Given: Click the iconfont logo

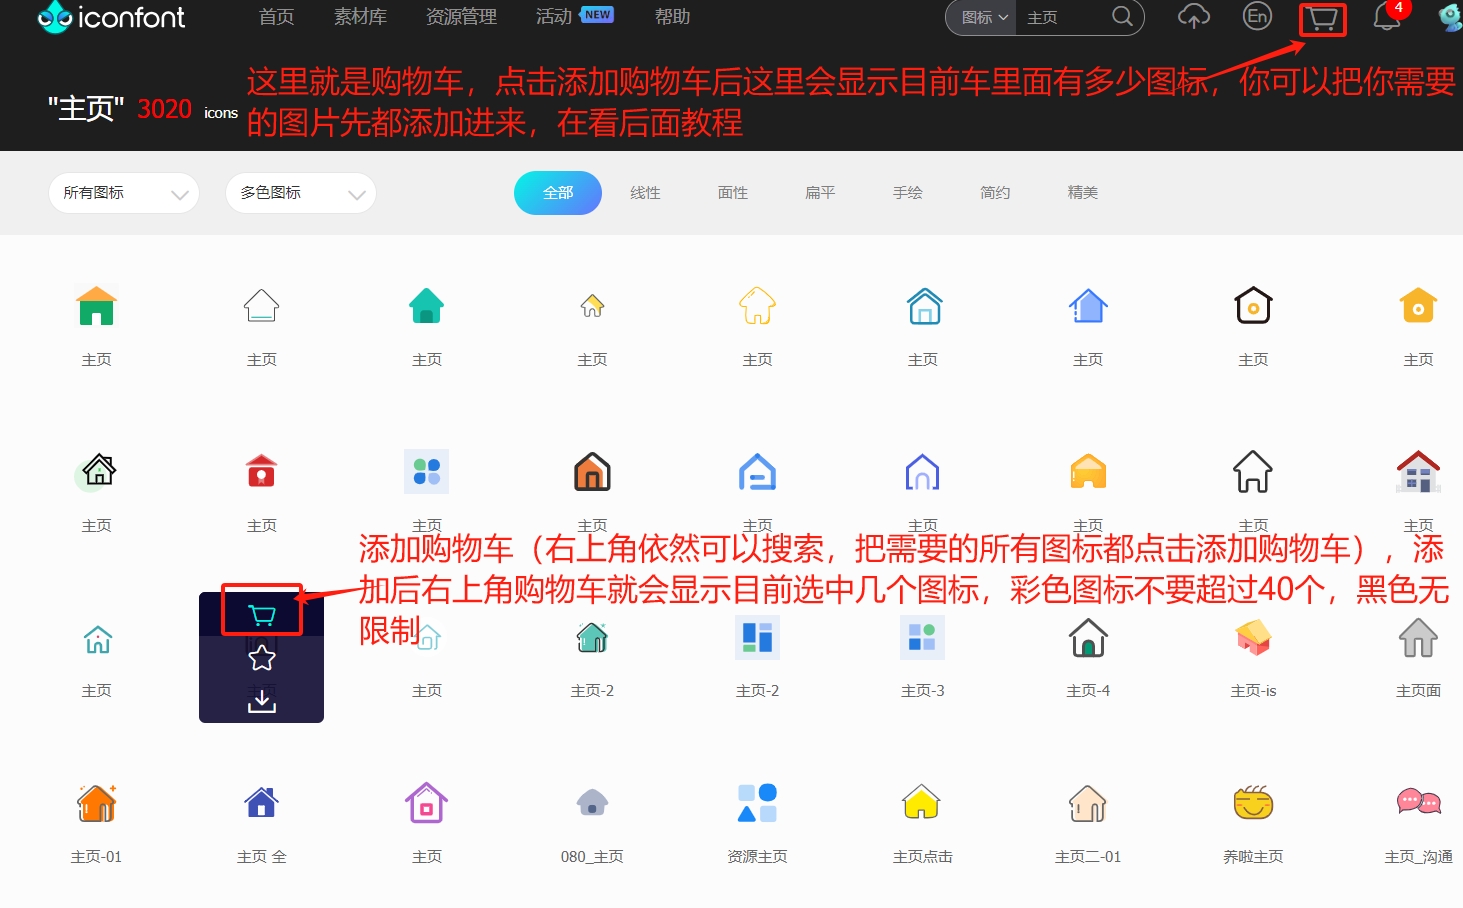Looking at the screenshot, I should click(x=110, y=17).
